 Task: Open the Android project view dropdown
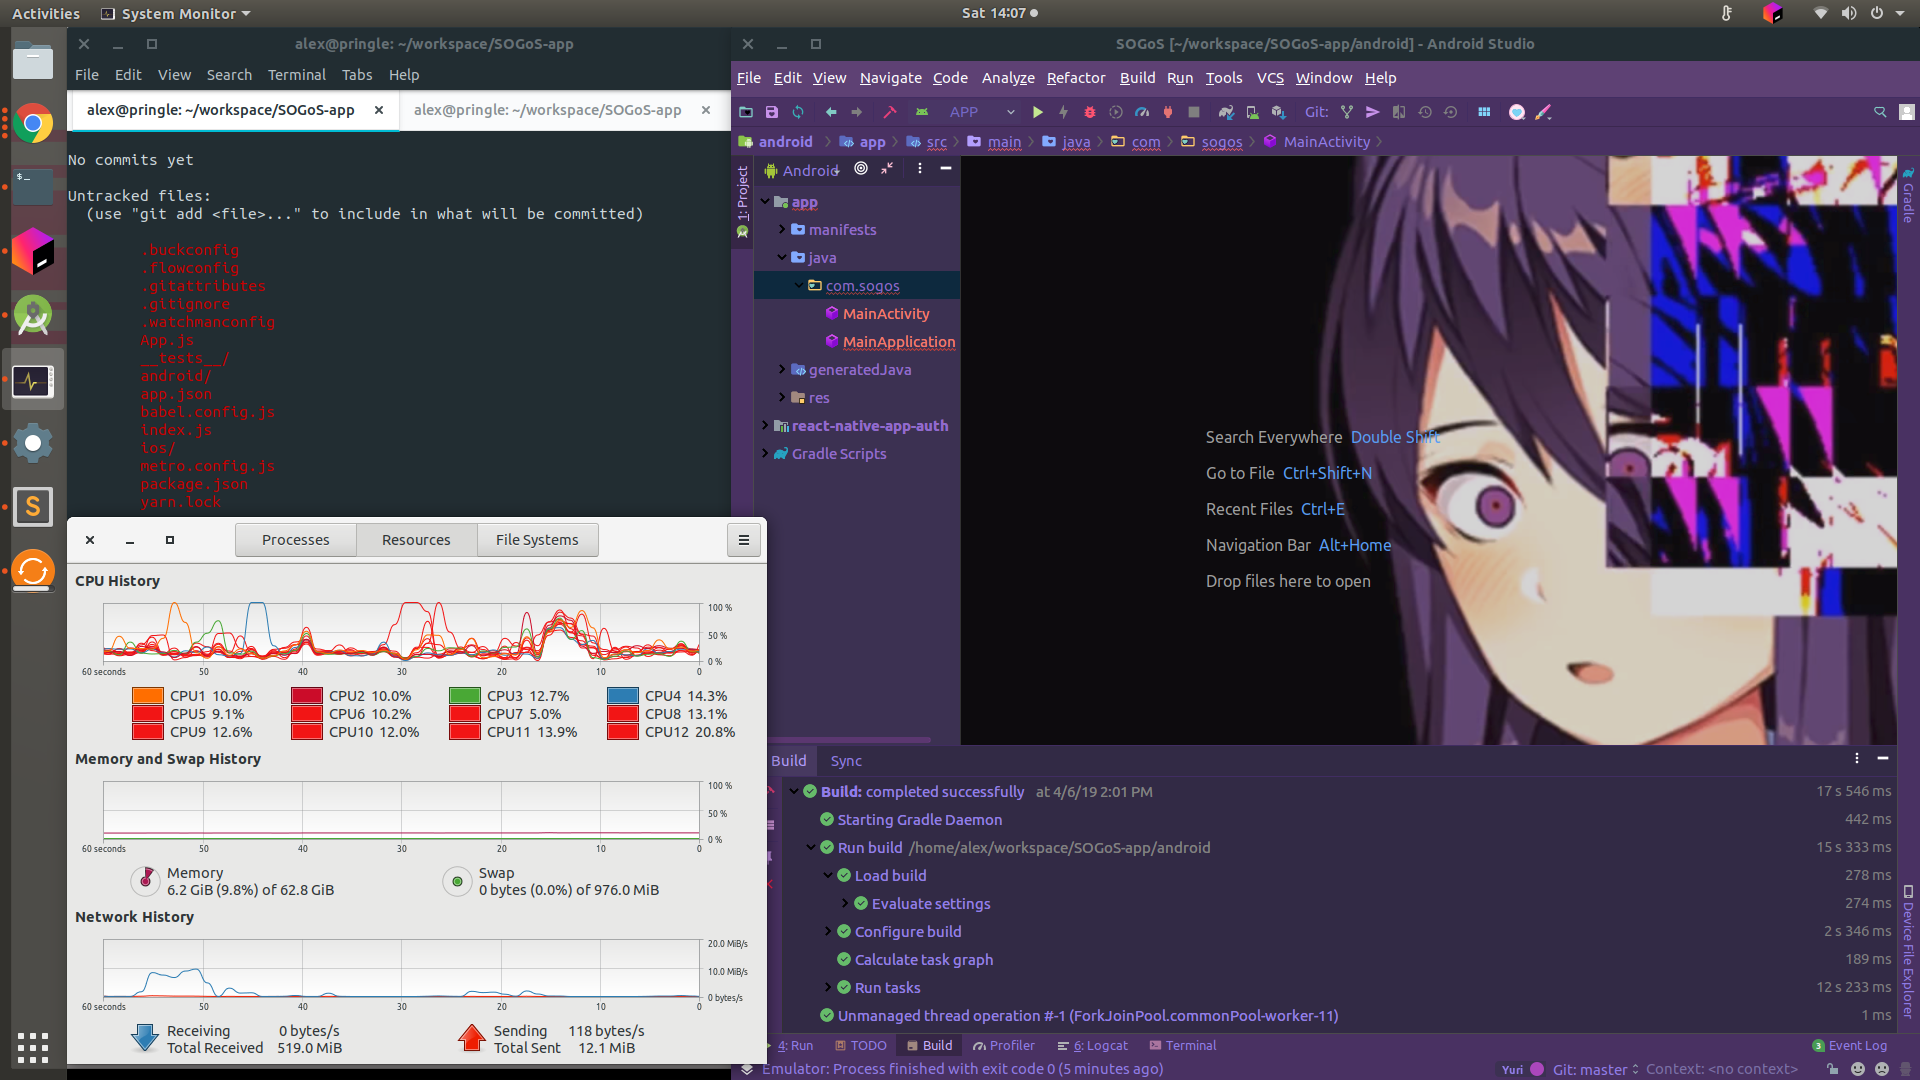click(x=802, y=170)
